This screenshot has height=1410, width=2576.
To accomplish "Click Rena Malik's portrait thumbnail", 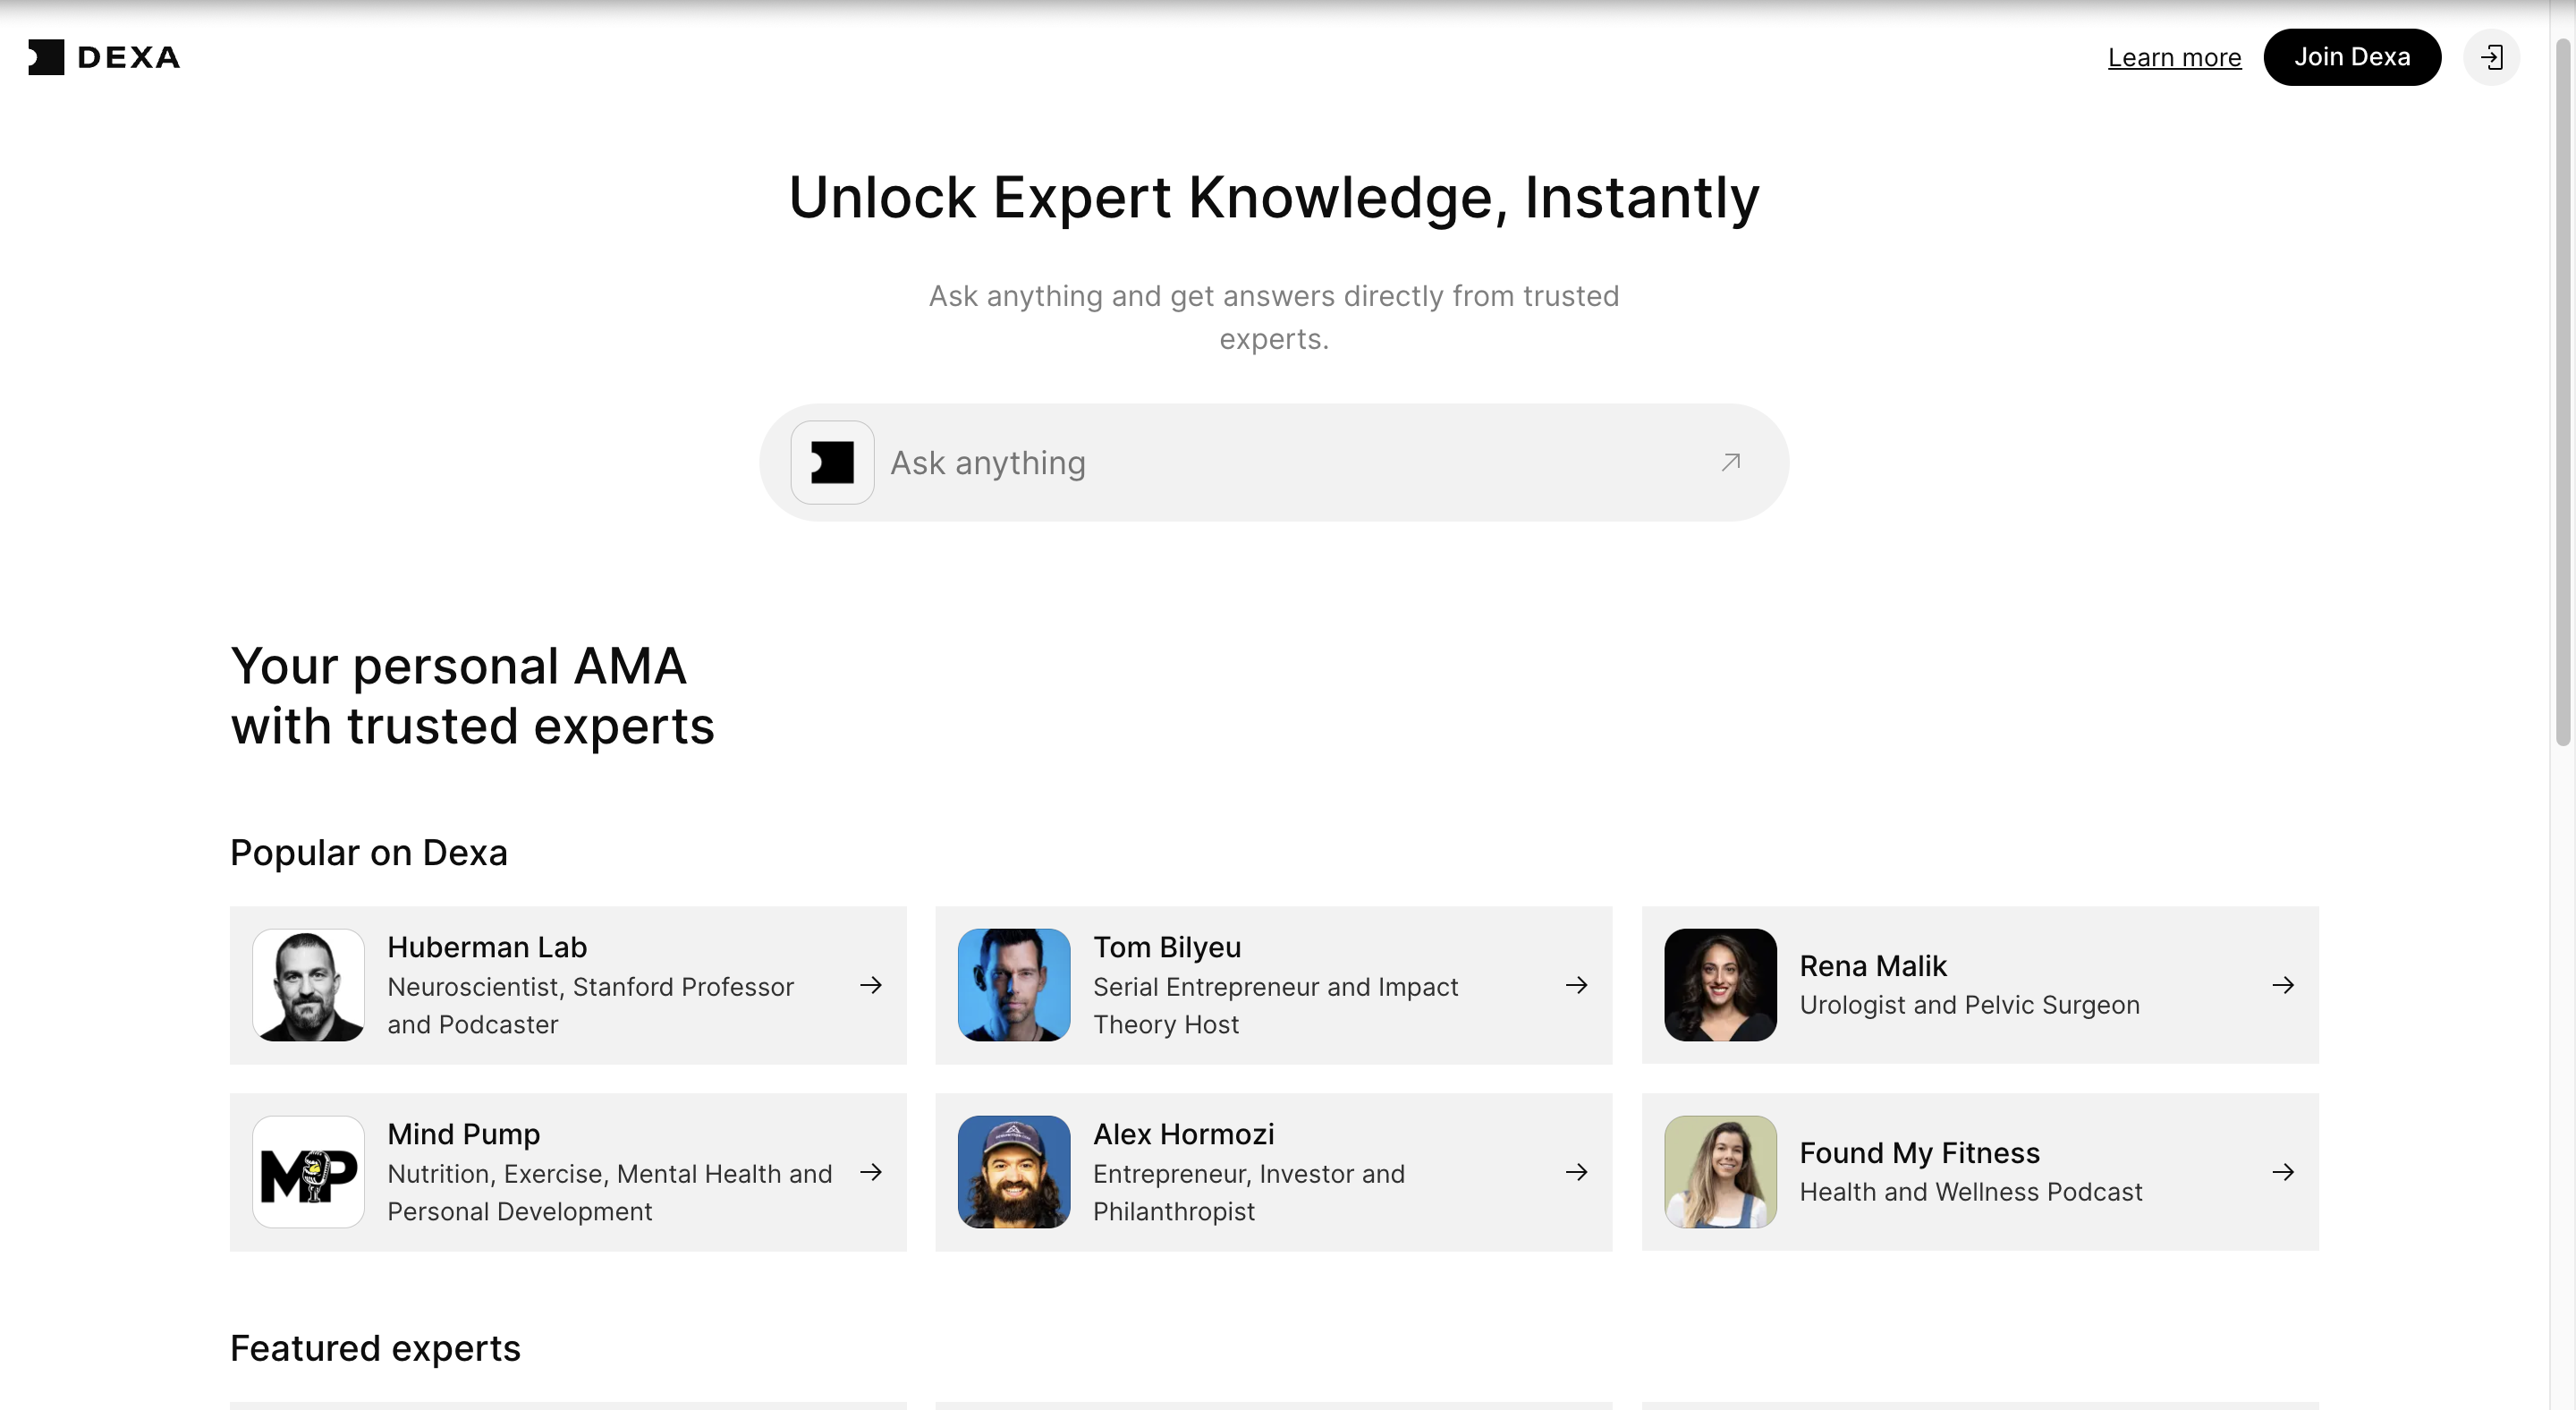I will 1720,985.
